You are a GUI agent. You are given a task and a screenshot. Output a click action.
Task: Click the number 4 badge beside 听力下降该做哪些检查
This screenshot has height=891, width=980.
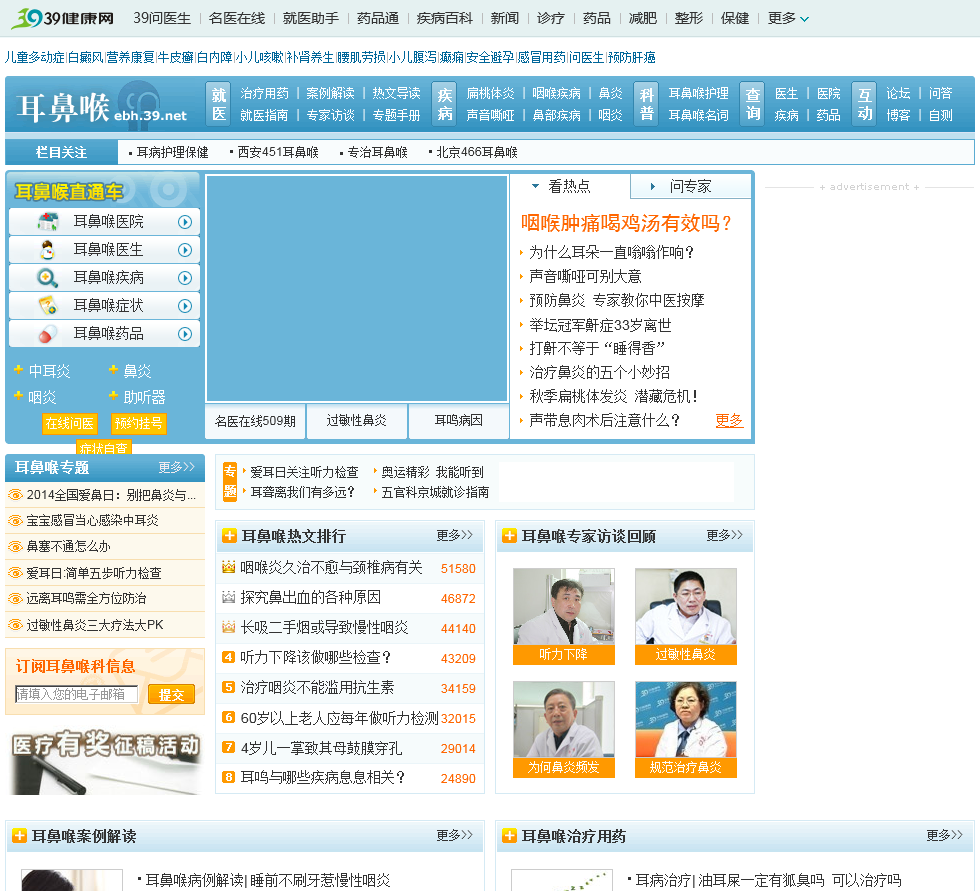pos(229,657)
